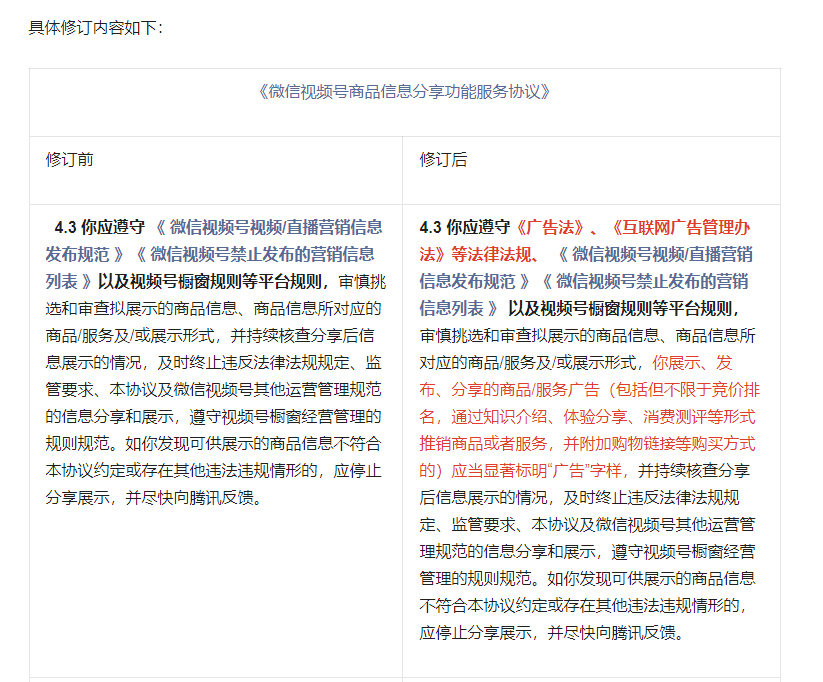823x682 pixels.
Task: Click the "修订前" column header
Action: 69,160
